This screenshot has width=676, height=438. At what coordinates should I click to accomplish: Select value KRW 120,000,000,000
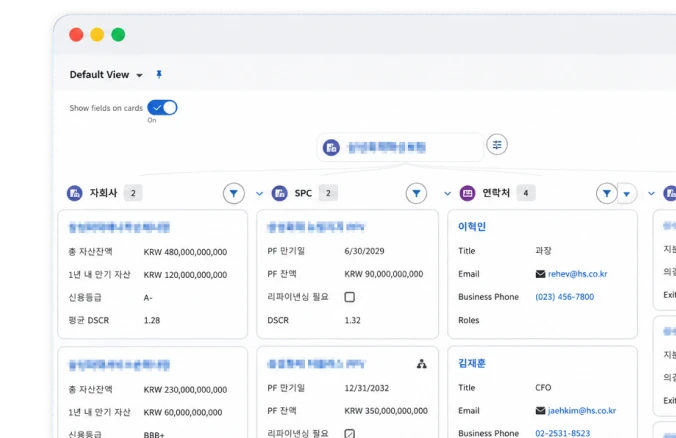click(x=185, y=275)
